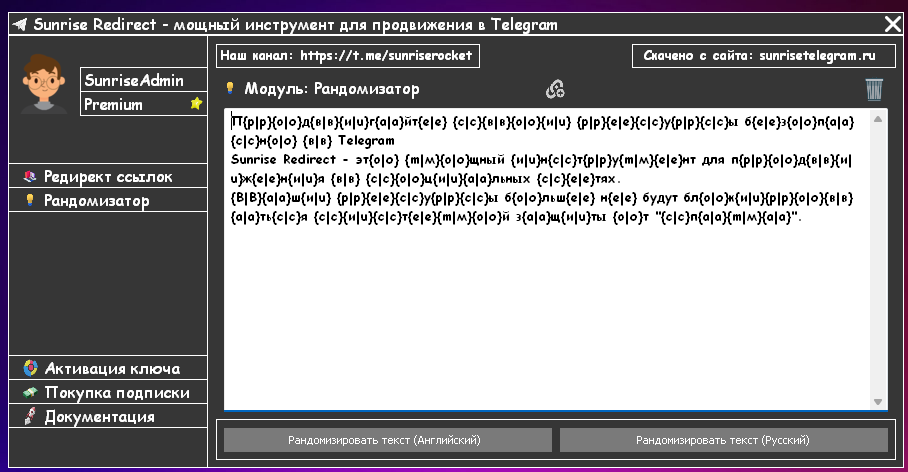Go to Покупка подписки
908x472 pixels.
pos(108,393)
